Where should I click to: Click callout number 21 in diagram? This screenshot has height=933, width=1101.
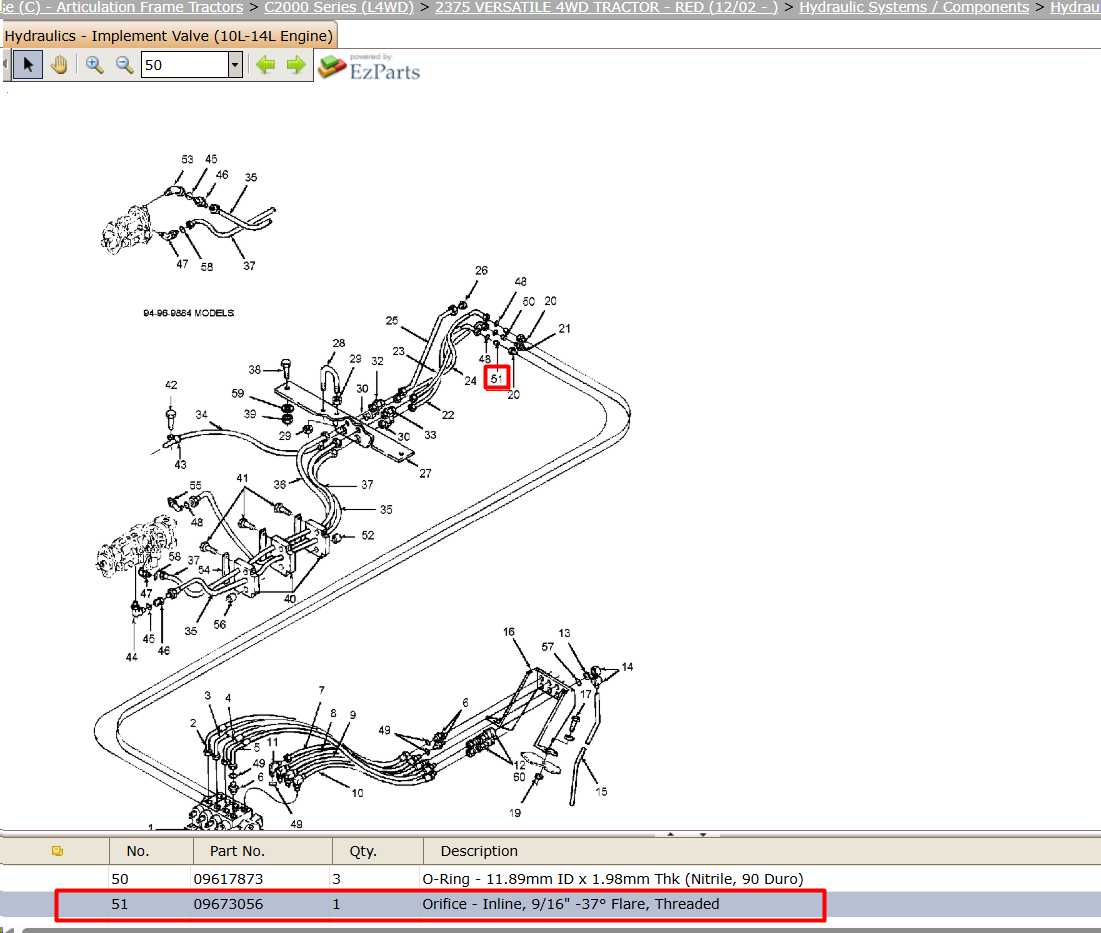pos(565,329)
